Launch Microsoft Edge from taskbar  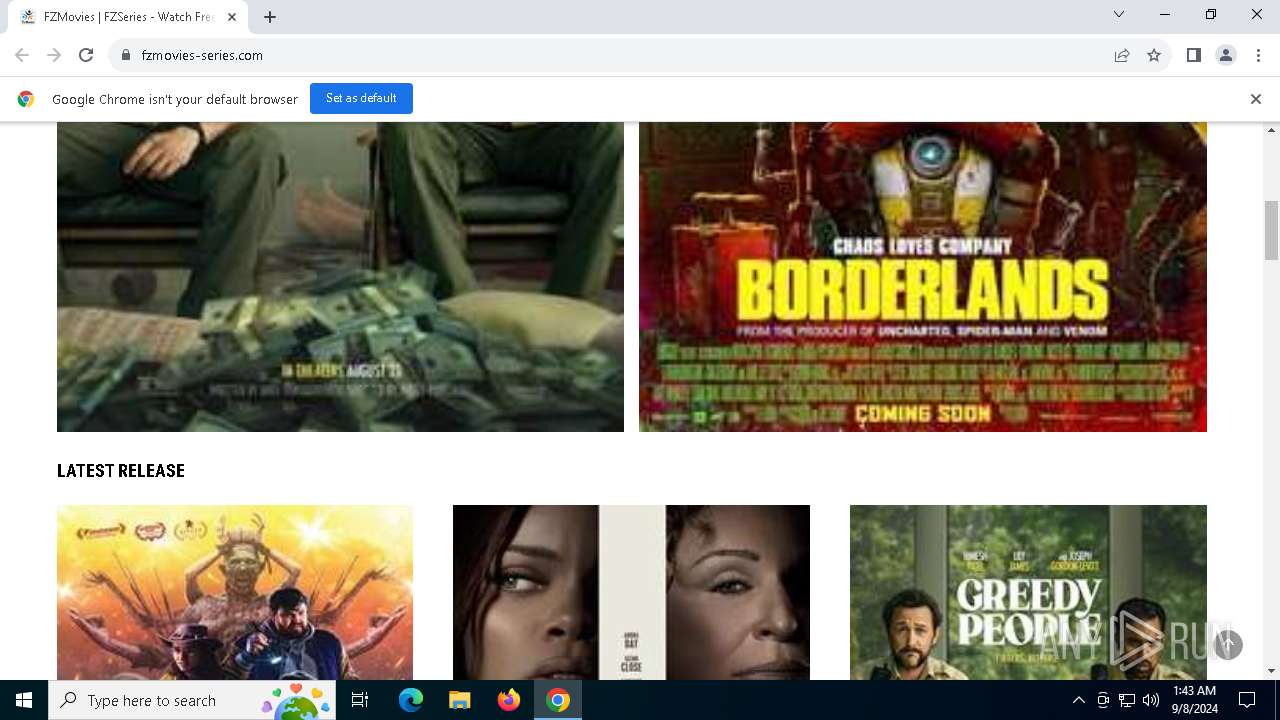pos(411,700)
